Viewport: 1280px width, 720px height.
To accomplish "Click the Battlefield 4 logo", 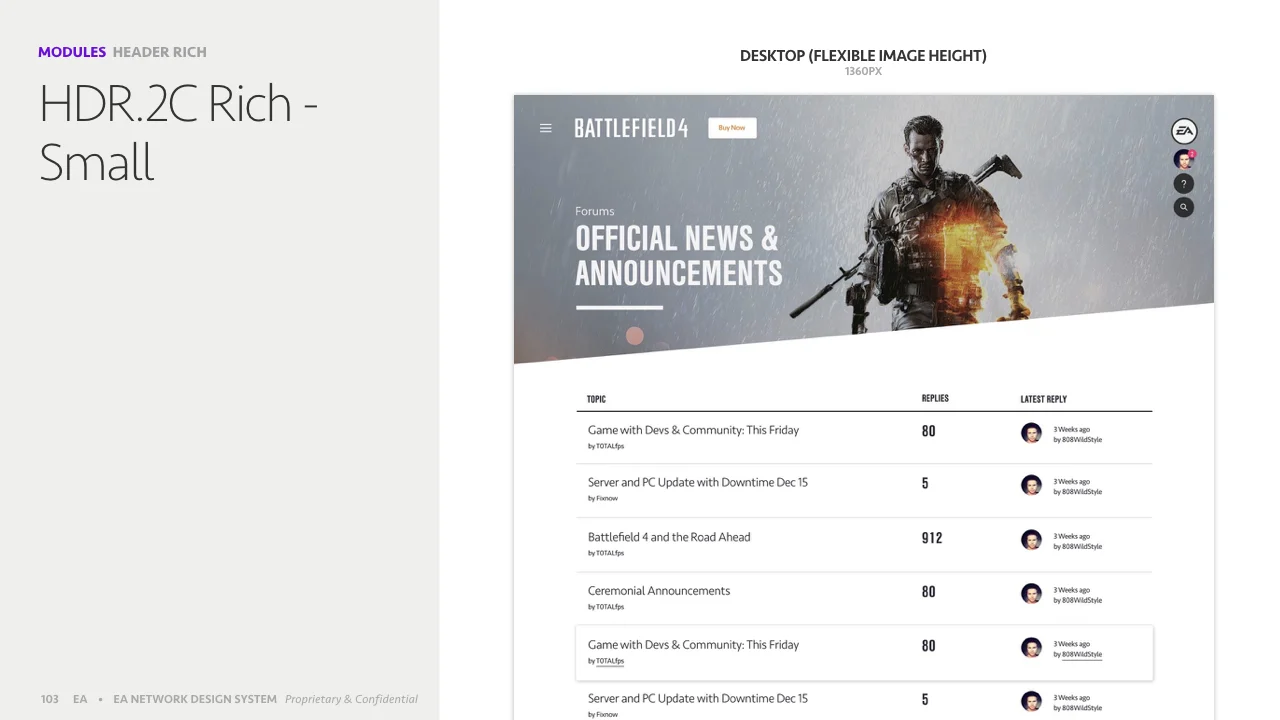I will pyautogui.click(x=631, y=128).
